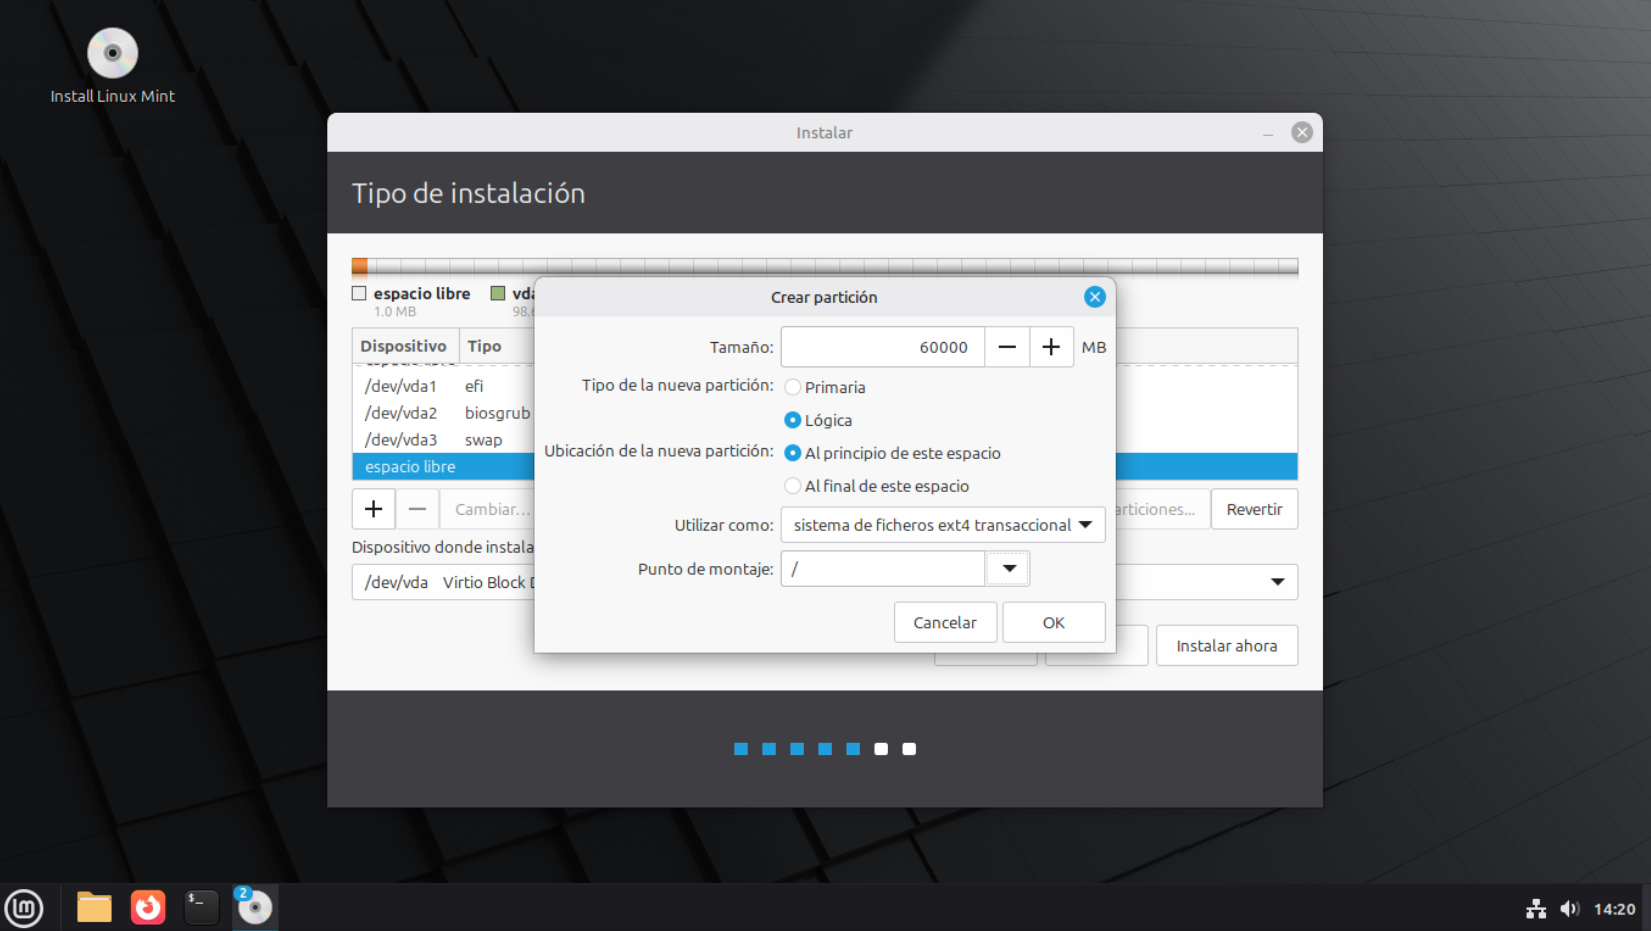Open the Utilizar como filesystem dropdown
1651x931 pixels.
[942, 525]
